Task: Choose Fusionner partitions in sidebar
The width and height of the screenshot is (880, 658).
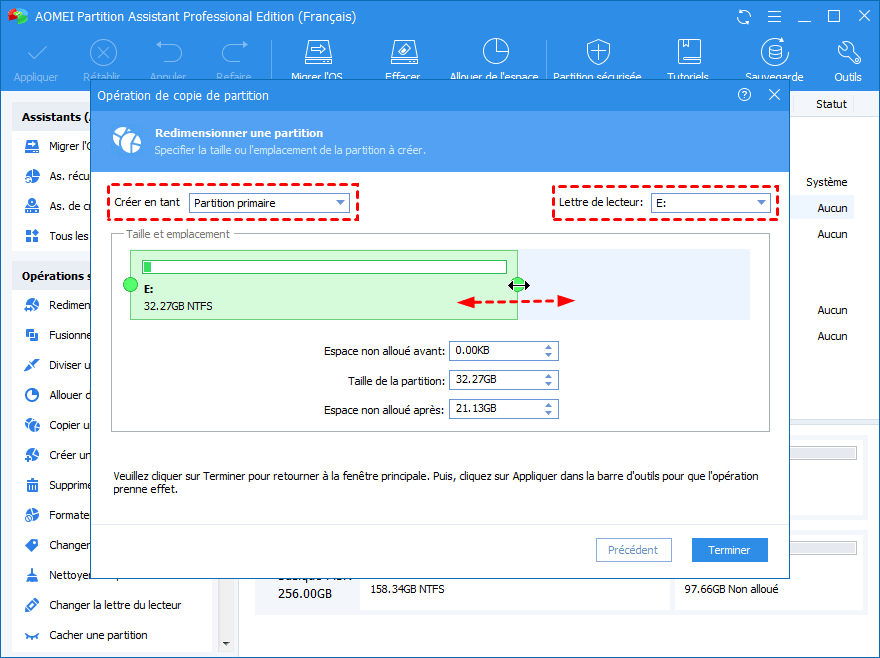Action: [x=57, y=335]
